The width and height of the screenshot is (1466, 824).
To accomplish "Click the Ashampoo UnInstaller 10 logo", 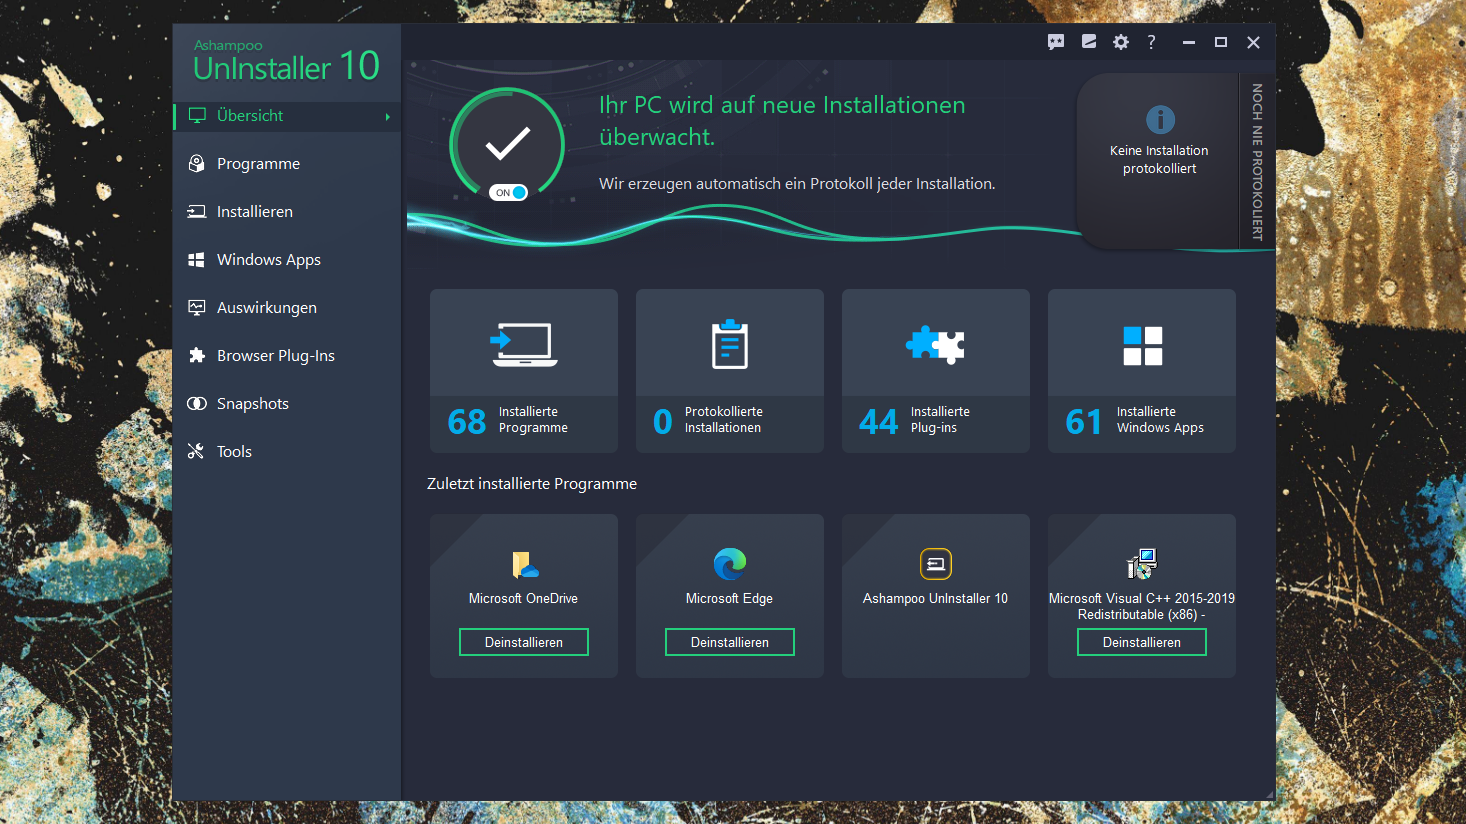I will tap(286, 62).
